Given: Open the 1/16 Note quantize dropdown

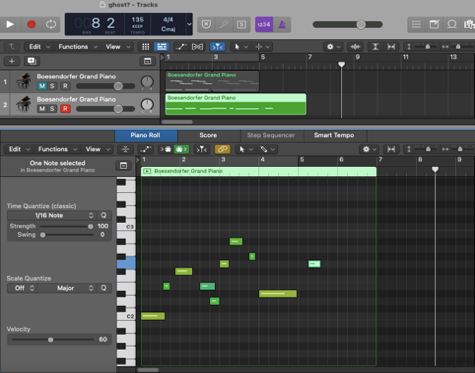Looking at the screenshot, I should tap(52, 216).
